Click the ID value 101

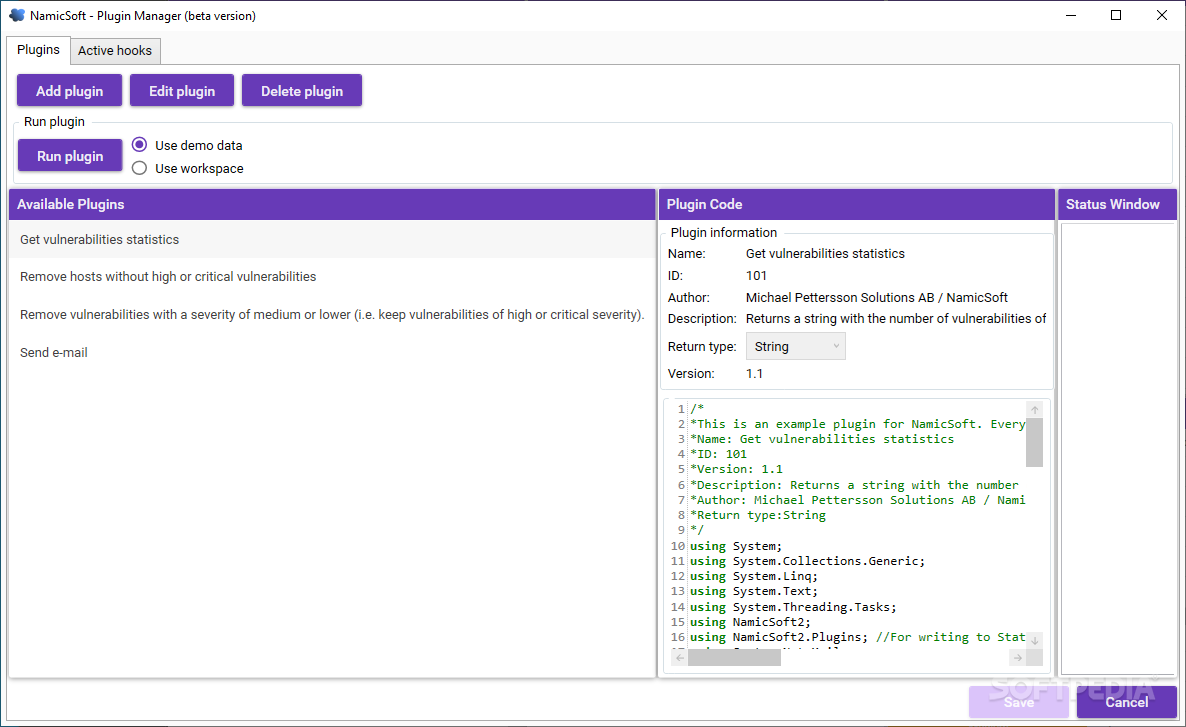click(x=756, y=275)
